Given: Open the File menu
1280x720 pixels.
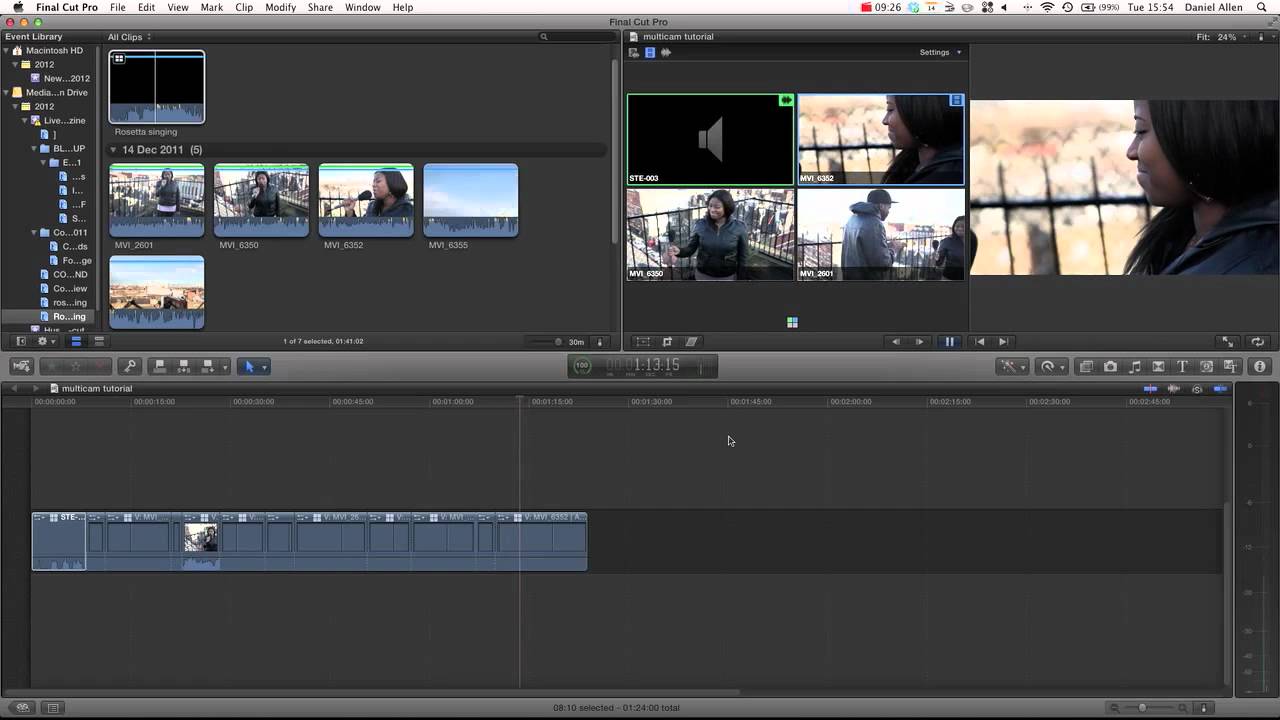Looking at the screenshot, I should point(118,7).
